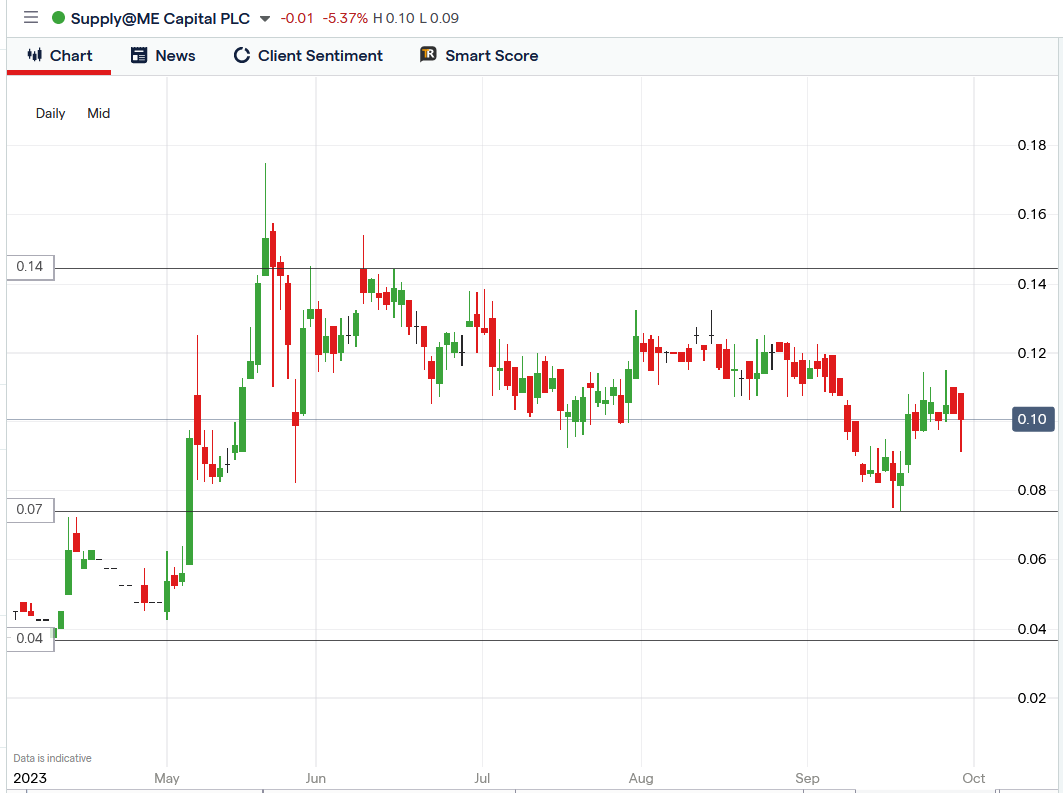Screen dimensions: 1063x793
Task: Expand the Supply@ME Capital PLC dropdown arrow
Action: point(265,19)
